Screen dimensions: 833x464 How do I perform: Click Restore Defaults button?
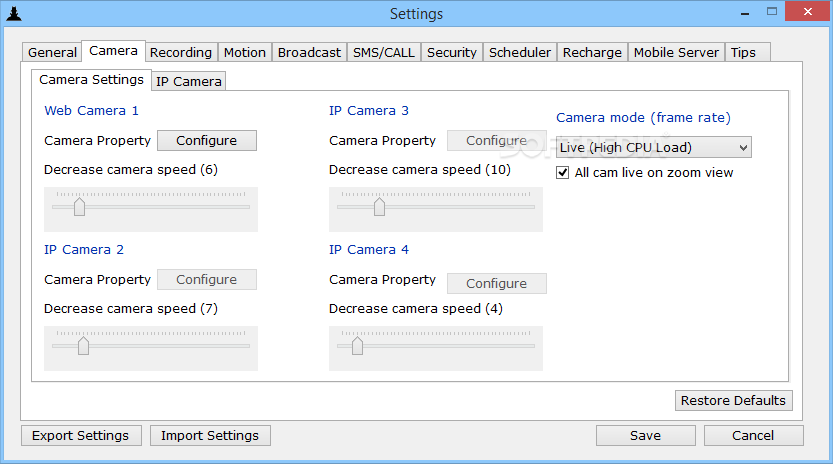point(733,400)
